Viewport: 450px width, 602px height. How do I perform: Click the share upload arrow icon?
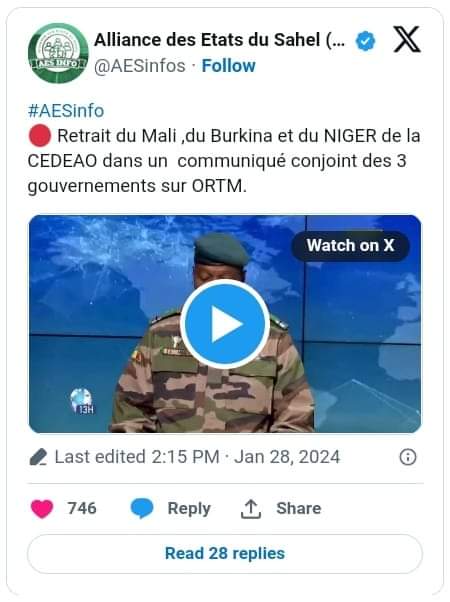click(251, 509)
